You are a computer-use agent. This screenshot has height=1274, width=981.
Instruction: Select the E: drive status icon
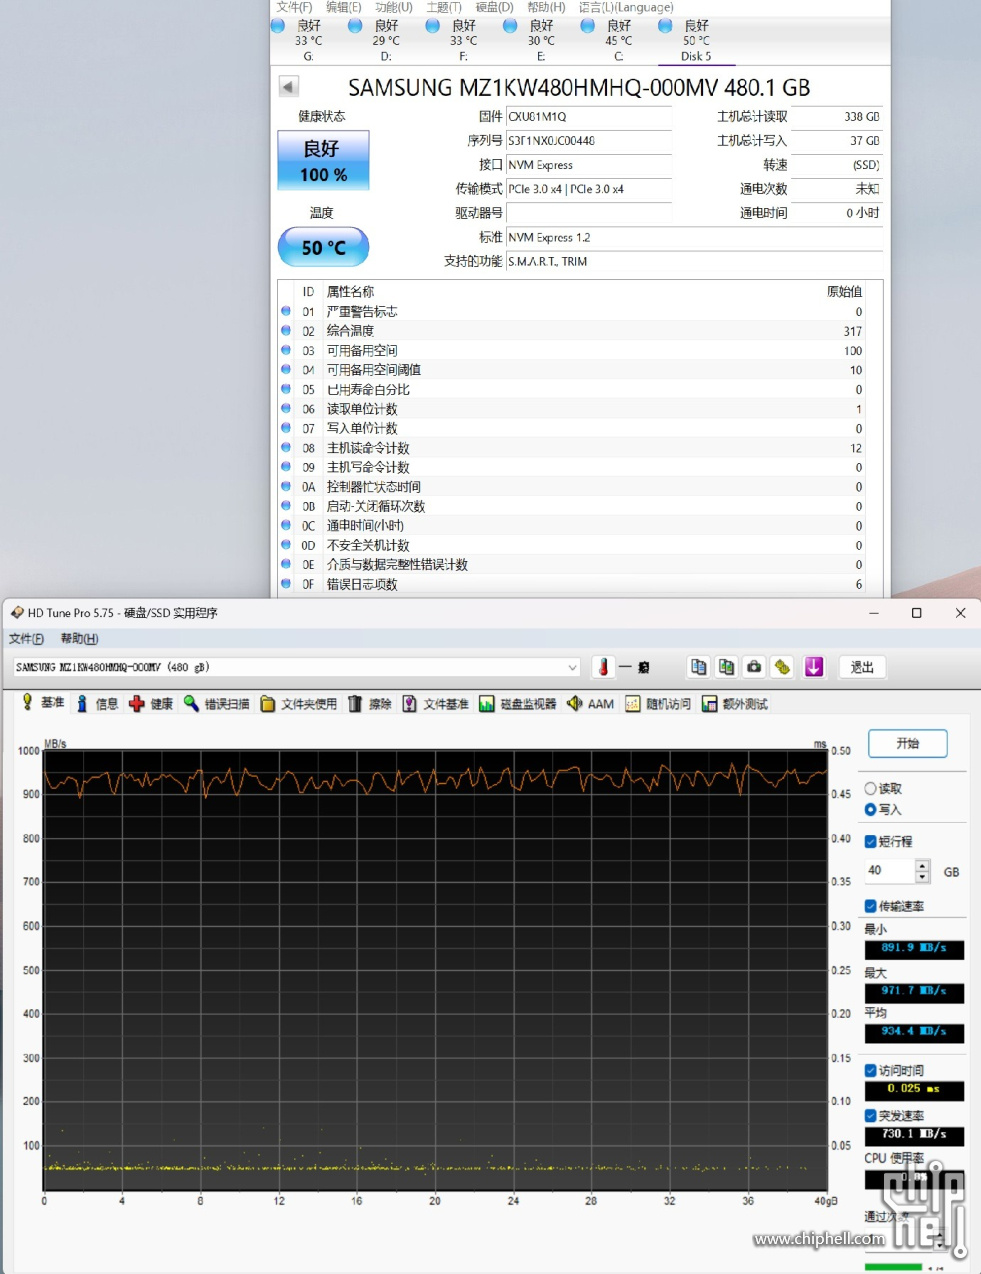(510, 26)
